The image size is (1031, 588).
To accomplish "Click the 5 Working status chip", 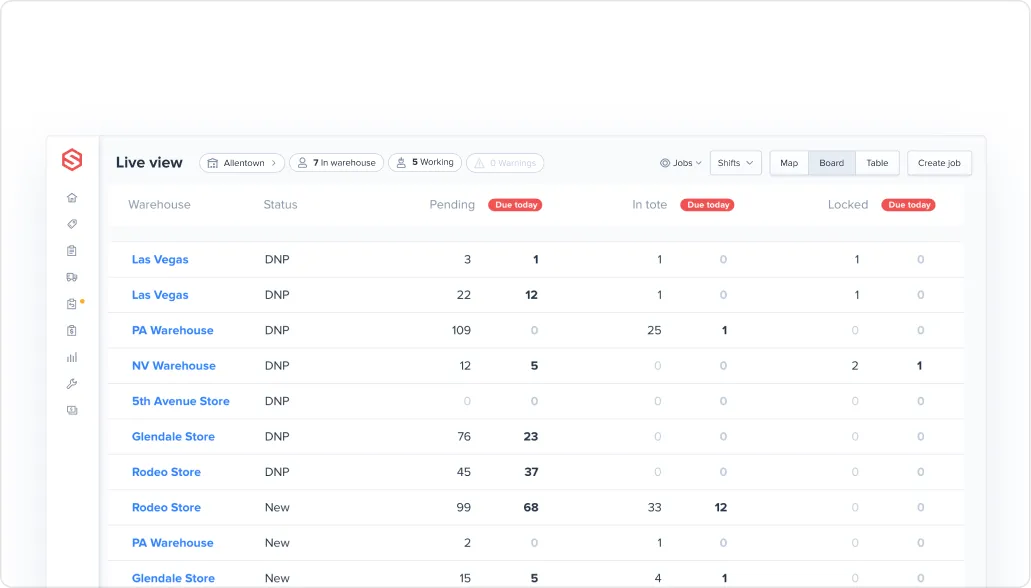I will tap(424, 162).
